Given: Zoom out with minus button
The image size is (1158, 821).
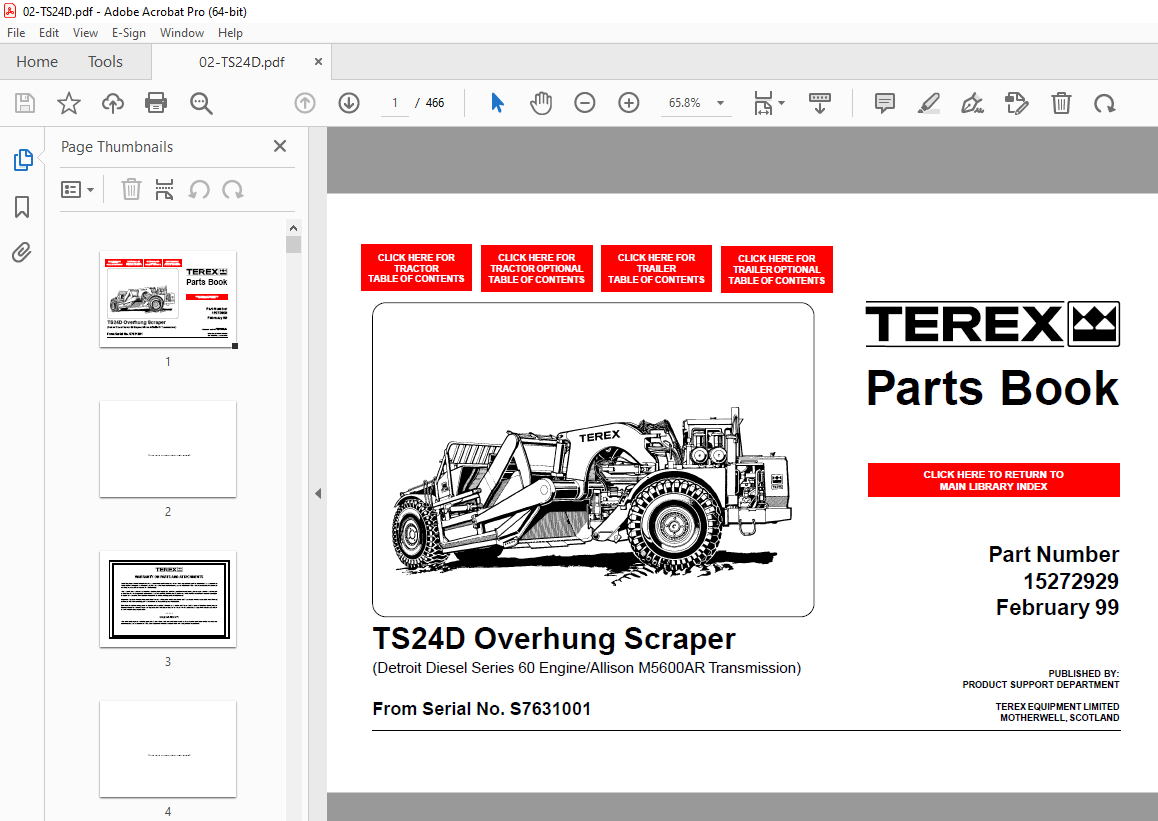Looking at the screenshot, I should (584, 103).
